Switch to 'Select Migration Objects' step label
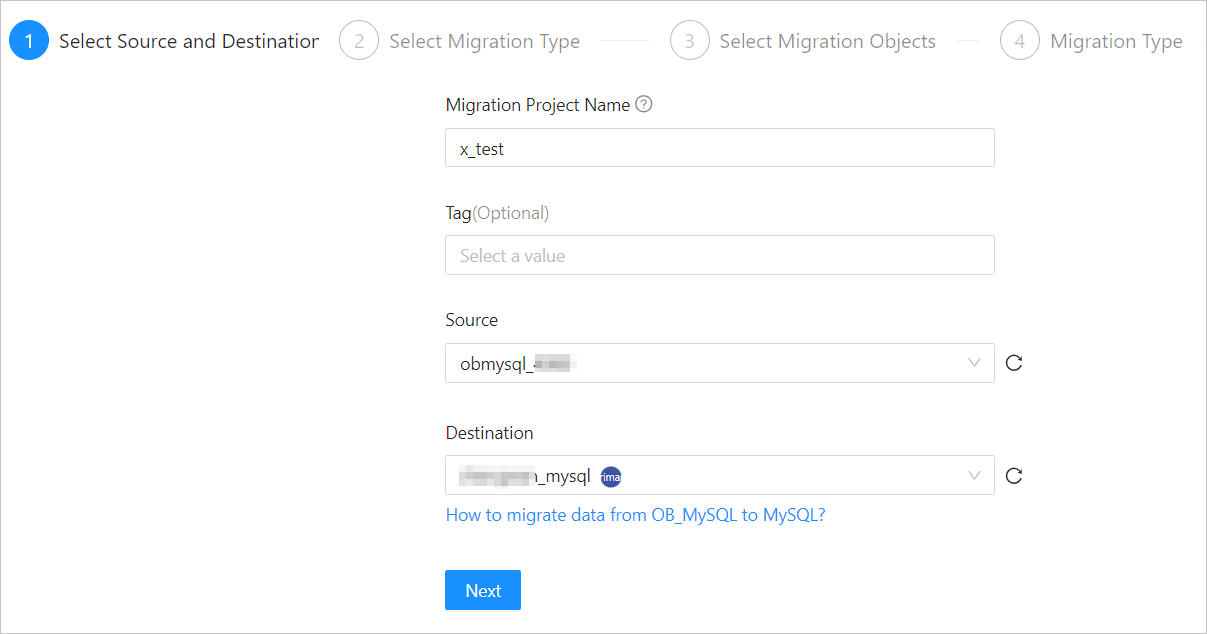1207x634 pixels. (x=827, y=41)
